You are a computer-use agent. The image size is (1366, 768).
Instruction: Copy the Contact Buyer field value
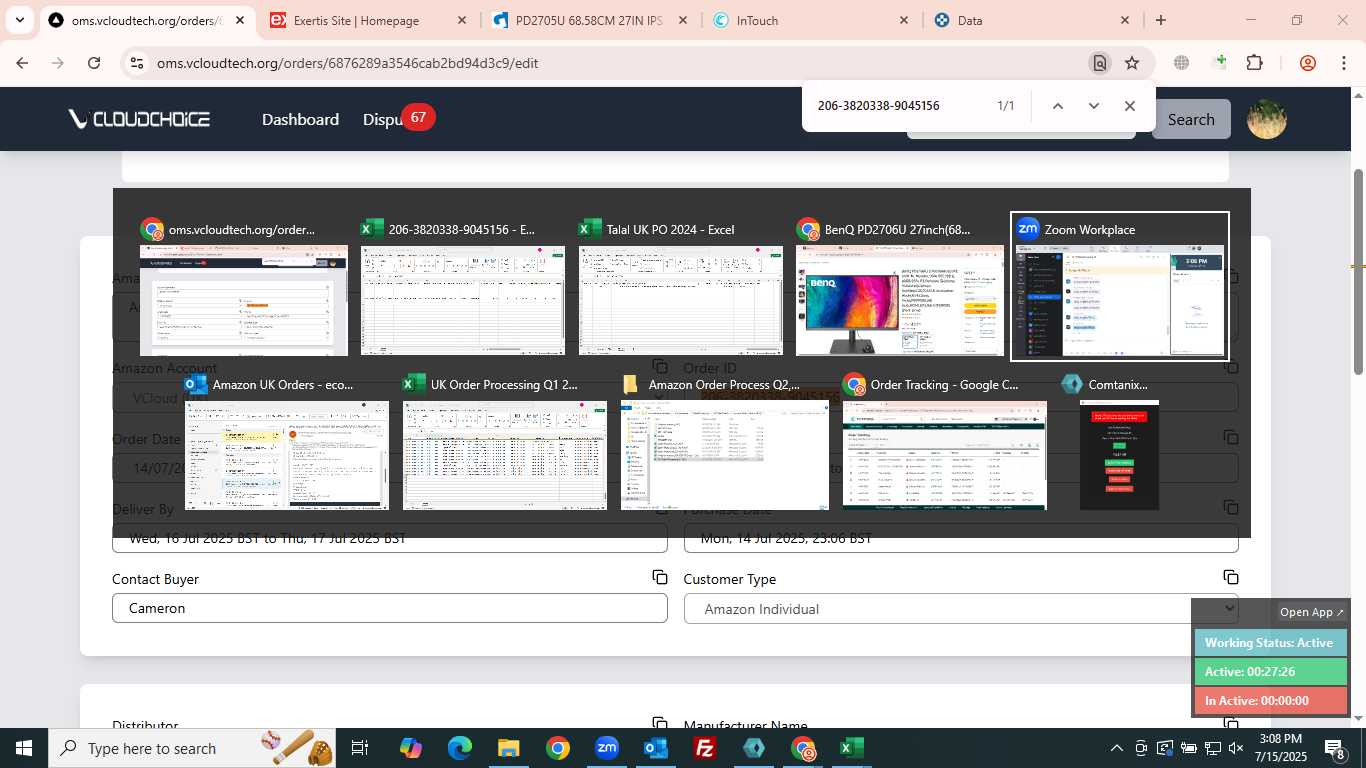(660, 577)
